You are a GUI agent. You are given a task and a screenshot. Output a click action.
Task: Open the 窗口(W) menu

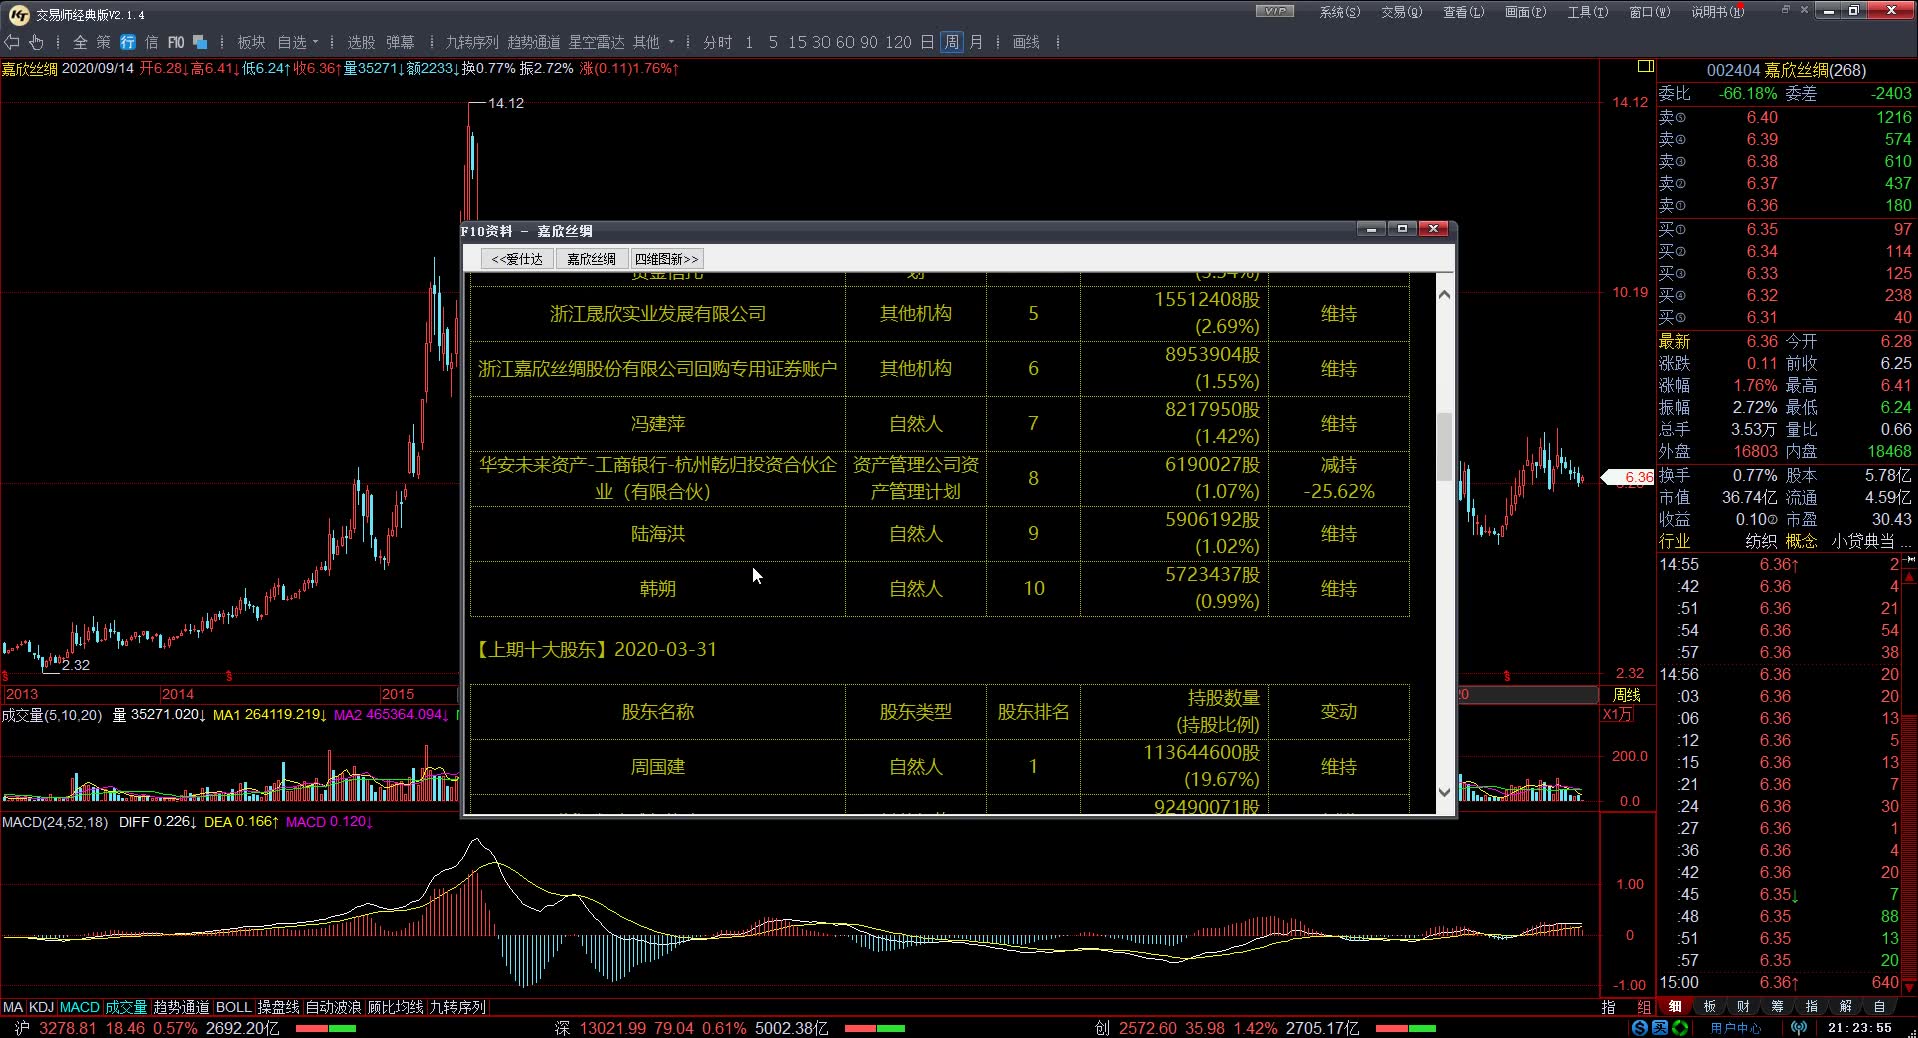[1649, 12]
